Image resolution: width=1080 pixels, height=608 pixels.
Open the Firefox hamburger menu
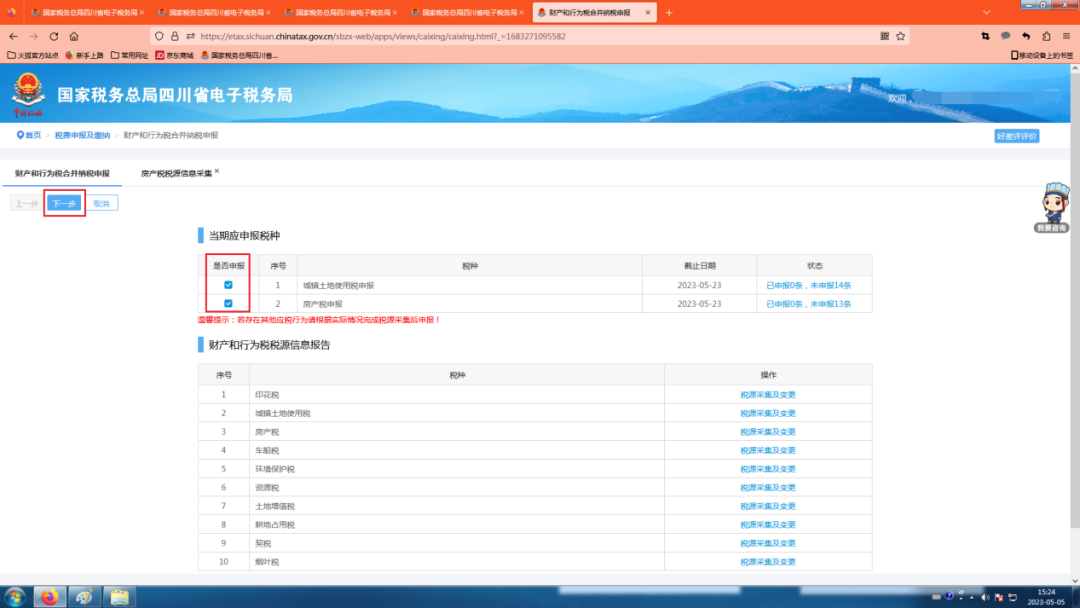click(x=1065, y=36)
